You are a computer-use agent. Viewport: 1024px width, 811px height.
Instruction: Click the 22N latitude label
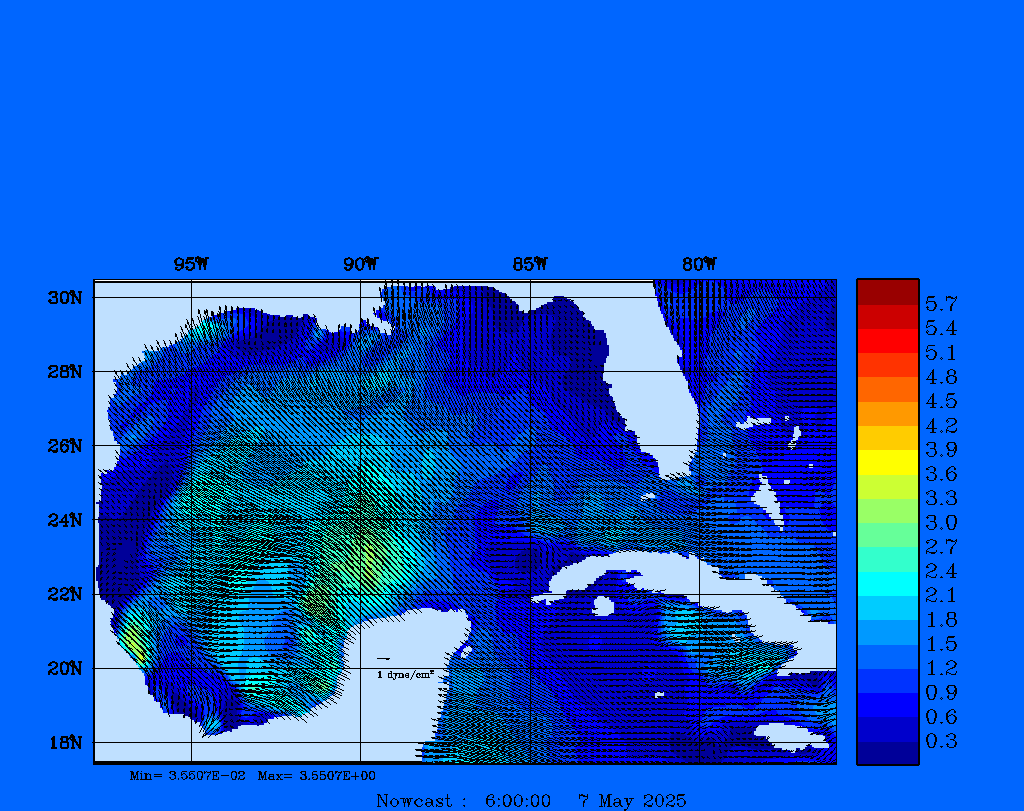coord(64,594)
